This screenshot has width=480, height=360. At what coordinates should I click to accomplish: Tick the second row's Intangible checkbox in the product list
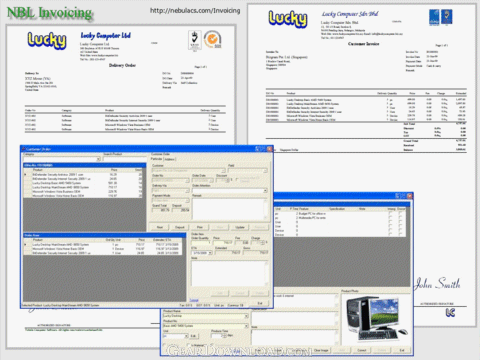tap(390, 218)
